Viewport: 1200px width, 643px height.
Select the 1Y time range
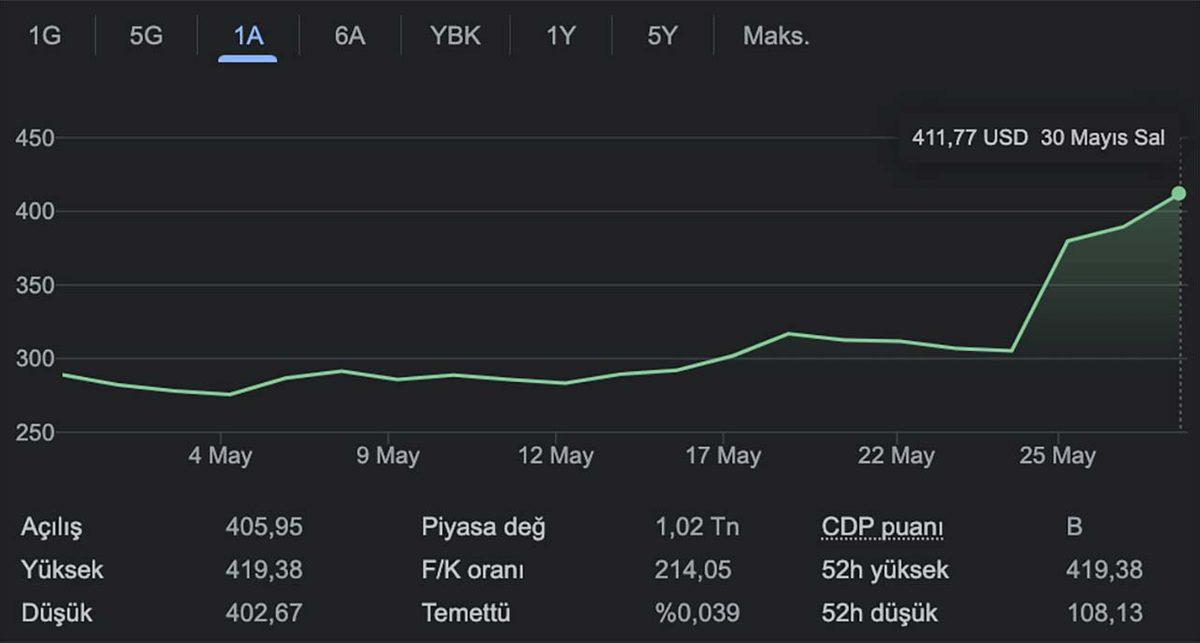[x=560, y=36]
